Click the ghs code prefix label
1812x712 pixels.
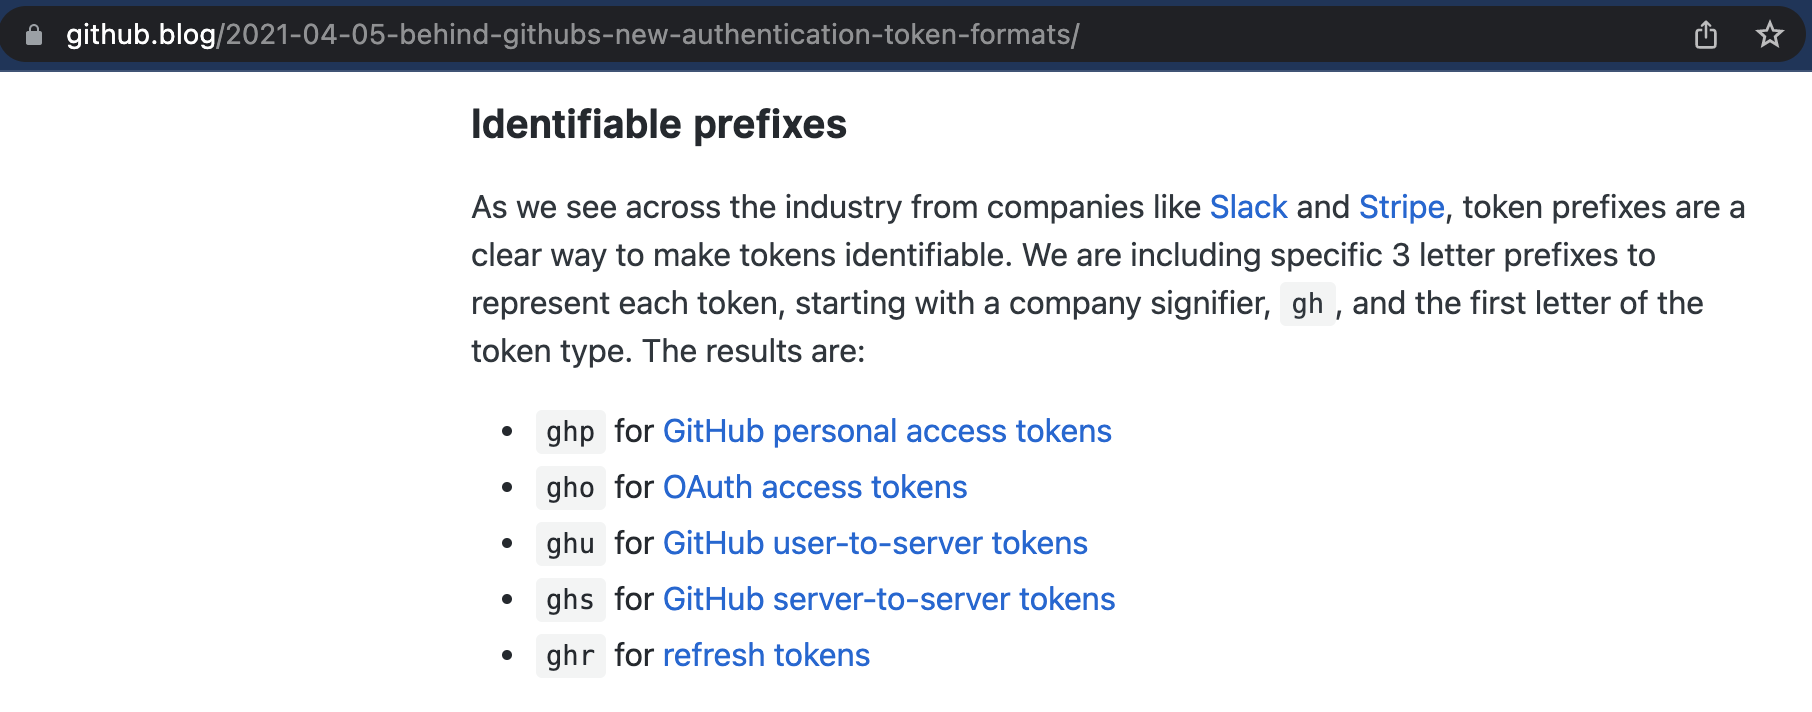point(571,600)
